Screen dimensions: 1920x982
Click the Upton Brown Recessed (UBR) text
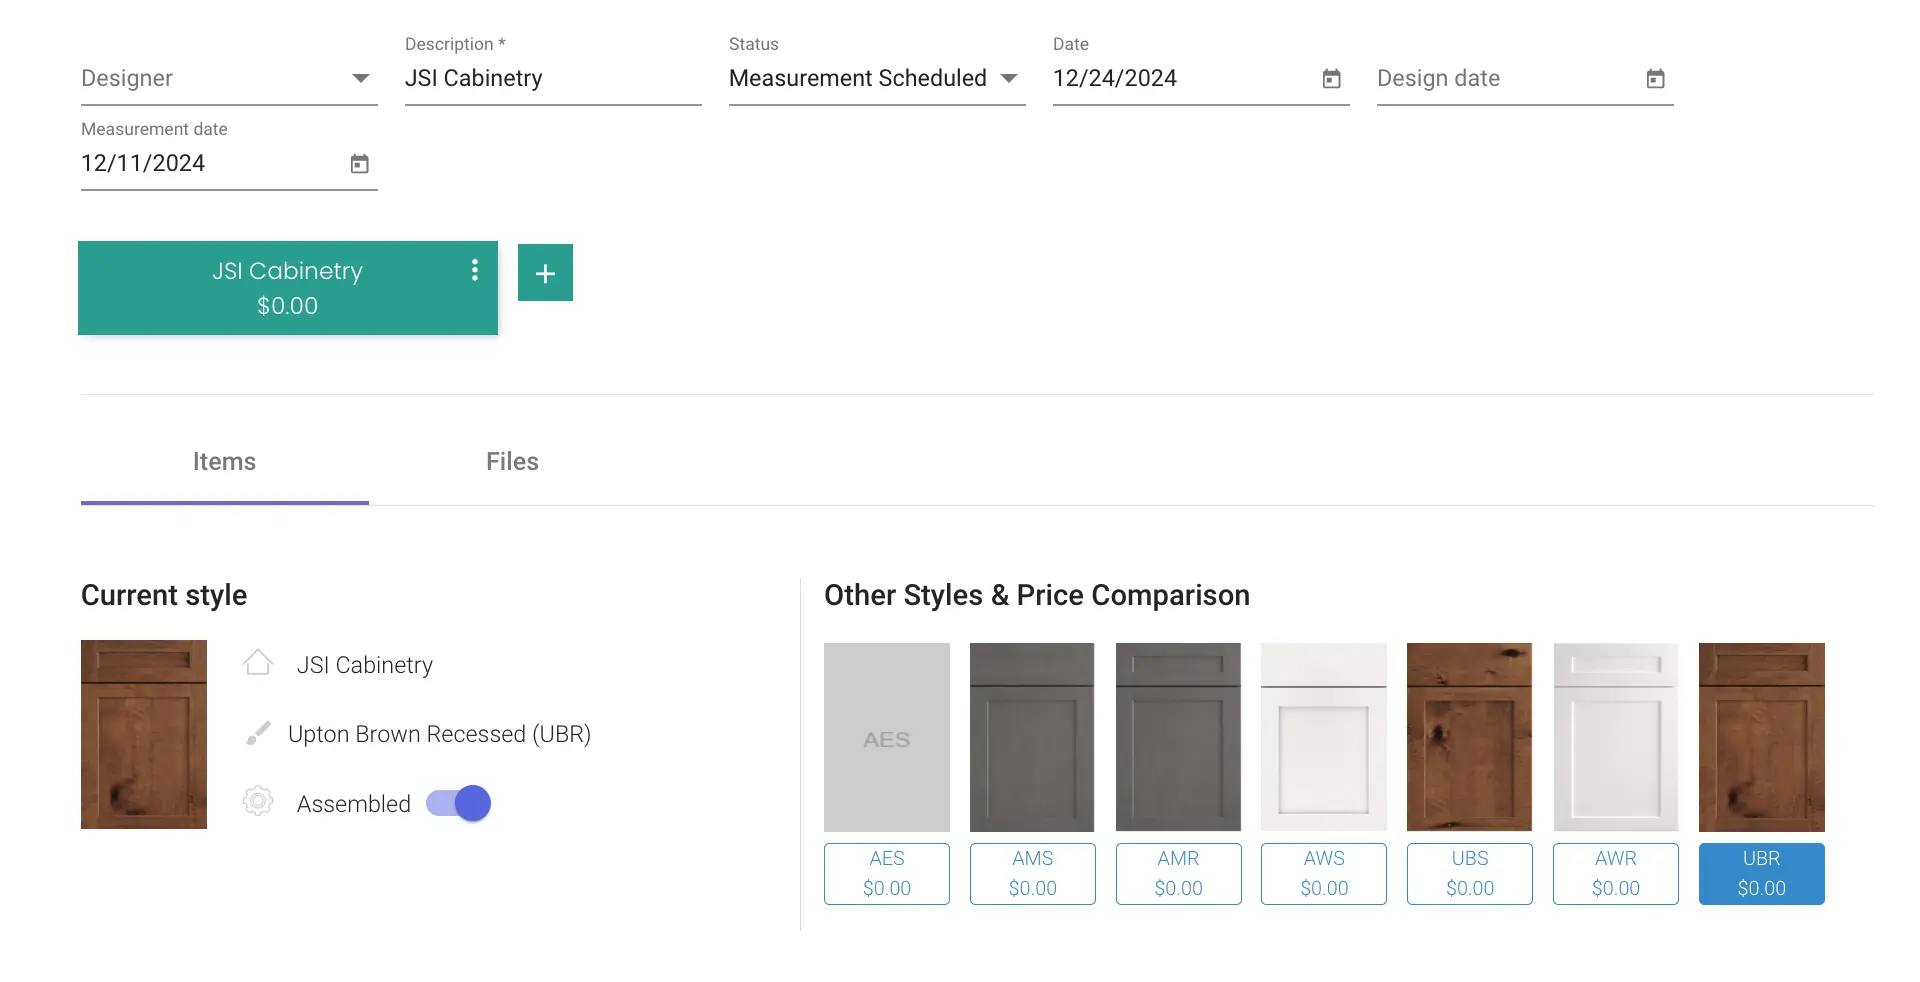(439, 734)
